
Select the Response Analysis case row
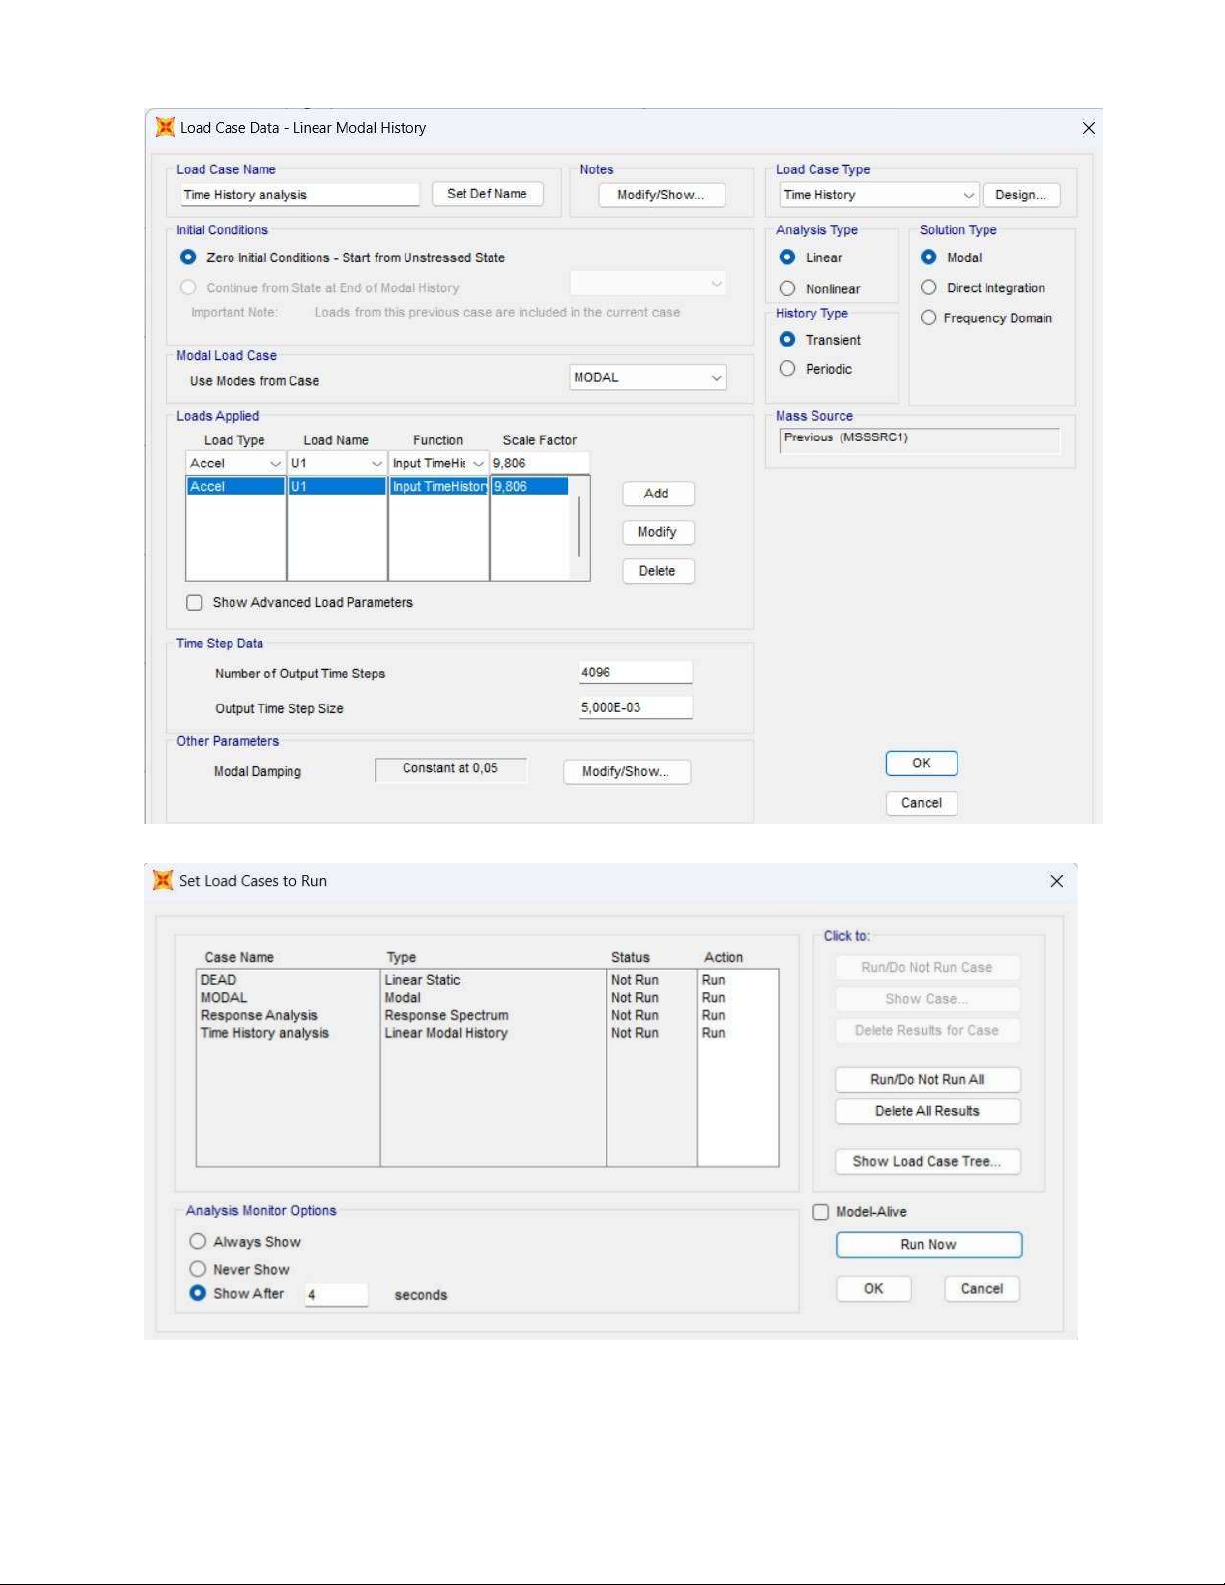tap(259, 1015)
